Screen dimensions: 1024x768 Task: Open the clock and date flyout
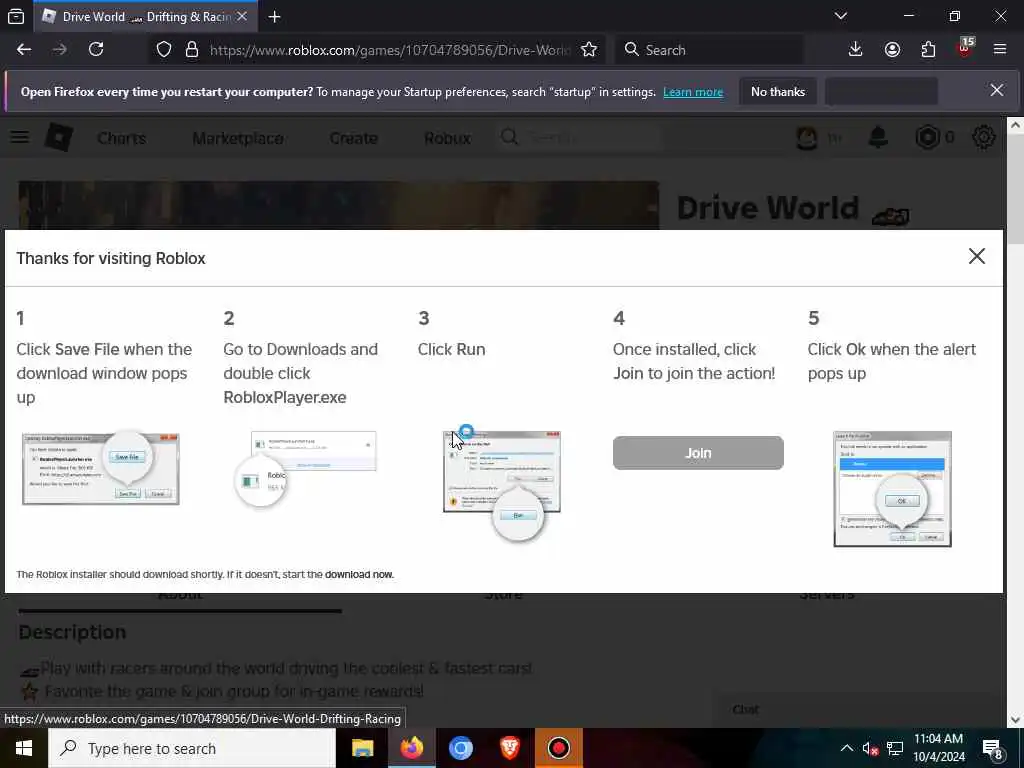(x=938, y=748)
